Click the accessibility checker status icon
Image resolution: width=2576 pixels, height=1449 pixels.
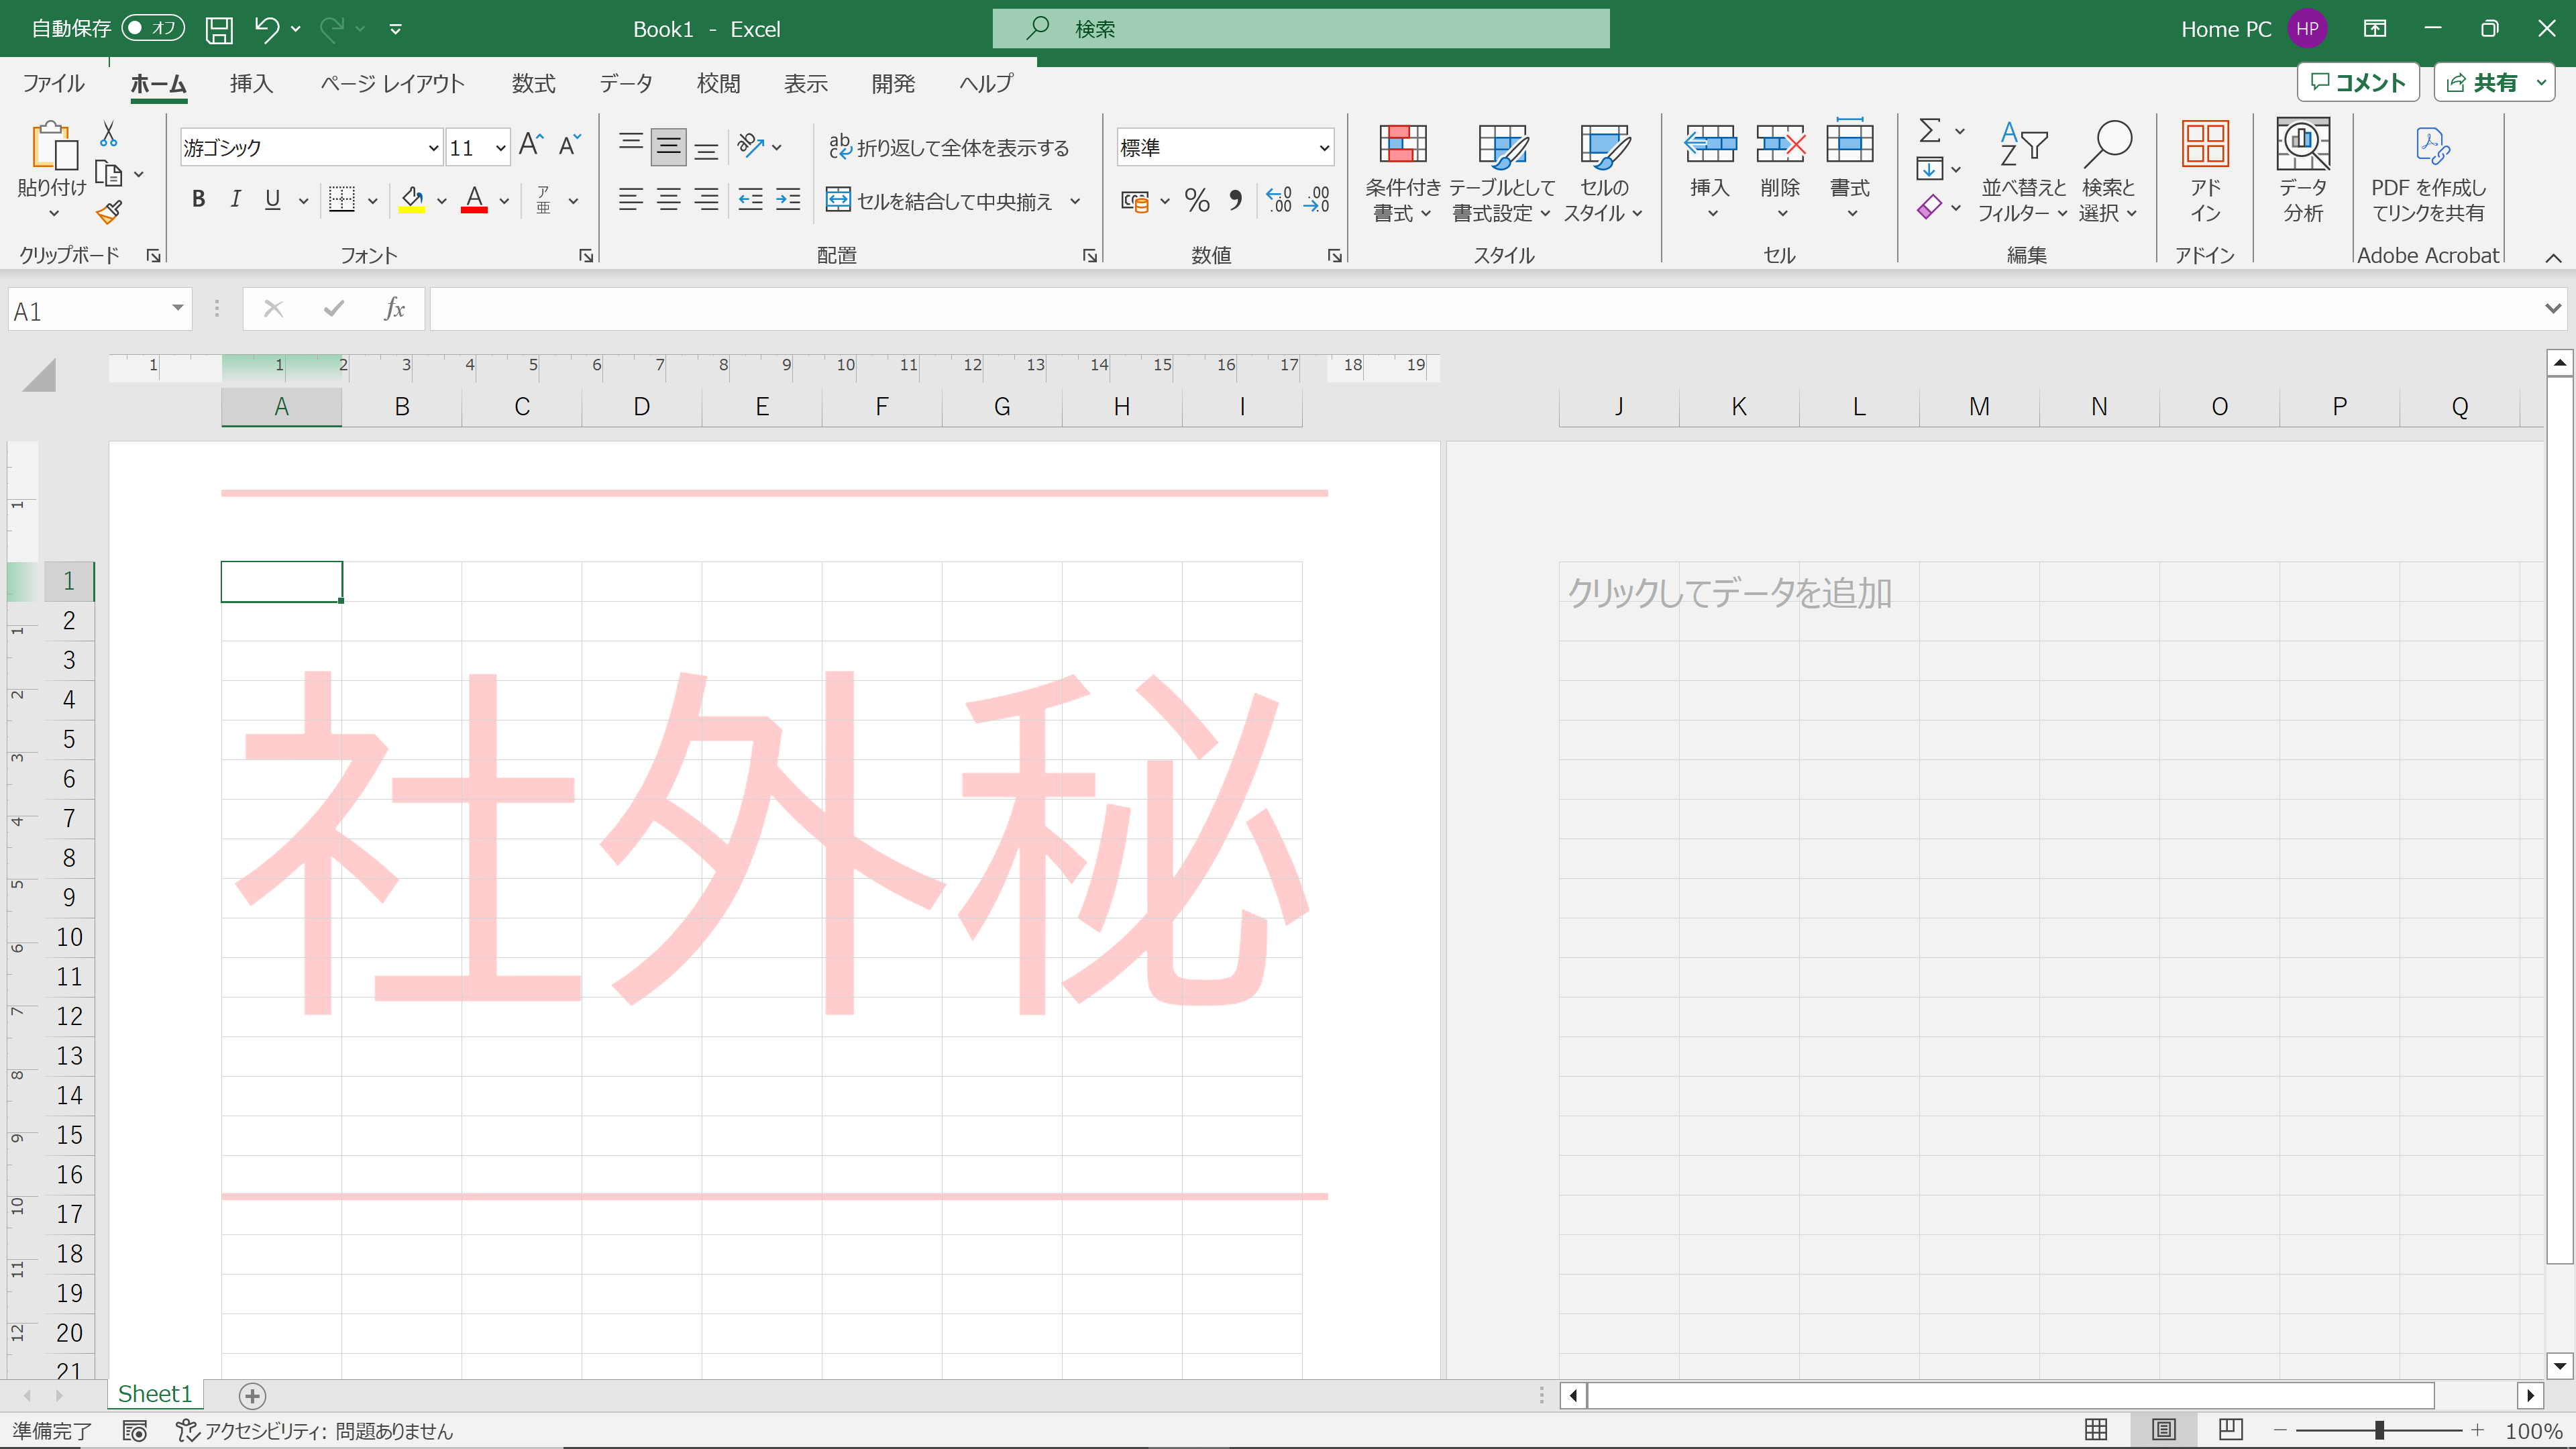(187, 1431)
